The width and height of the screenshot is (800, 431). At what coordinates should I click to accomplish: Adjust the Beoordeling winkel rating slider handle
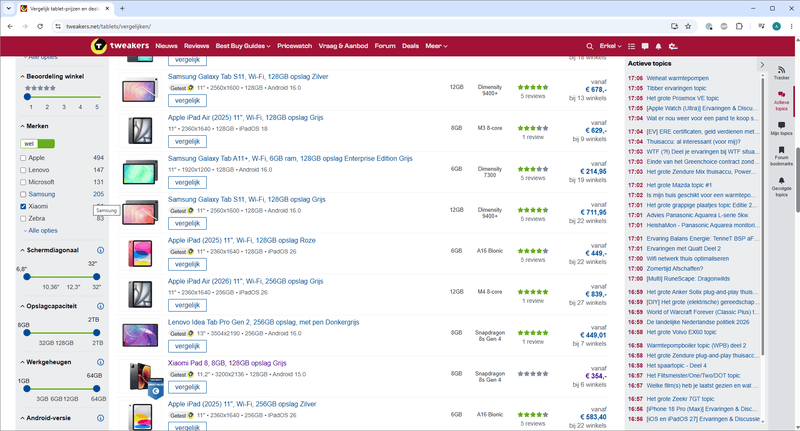(28, 96)
